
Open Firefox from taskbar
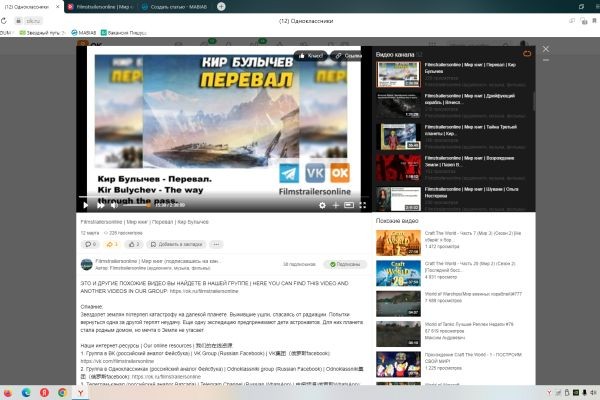coord(8,393)
